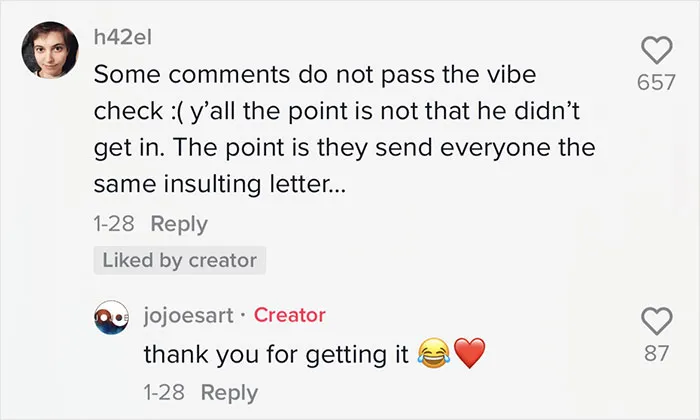Like jojoesart's reply with the heart icon
The width and height of the screenshot is (700, 420).
tap(657, 321)
